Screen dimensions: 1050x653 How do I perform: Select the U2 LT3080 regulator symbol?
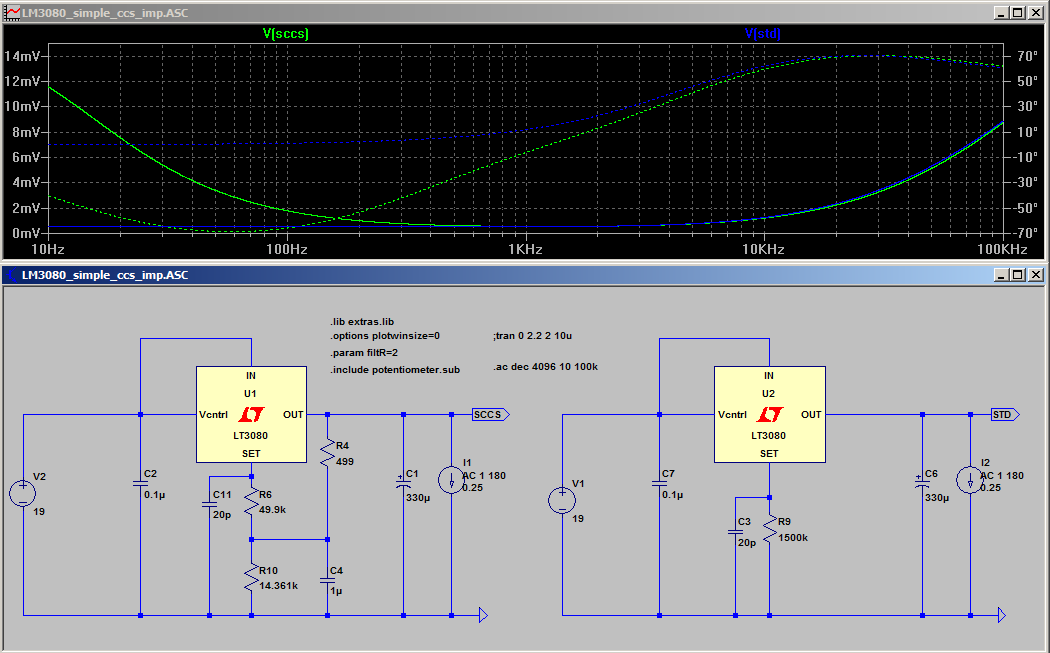(x=769, y=415)
